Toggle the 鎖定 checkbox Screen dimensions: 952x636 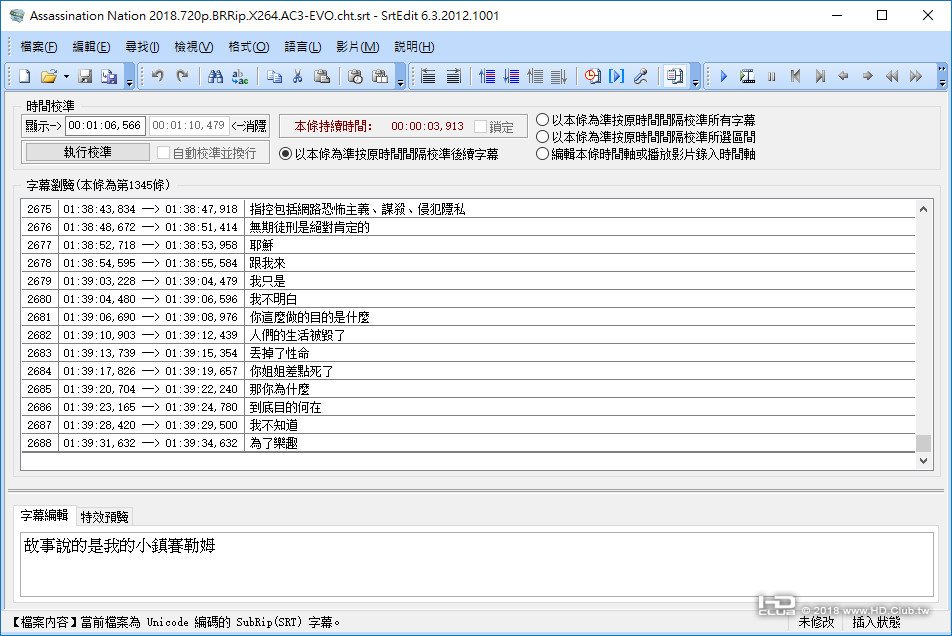click(480, 127)
